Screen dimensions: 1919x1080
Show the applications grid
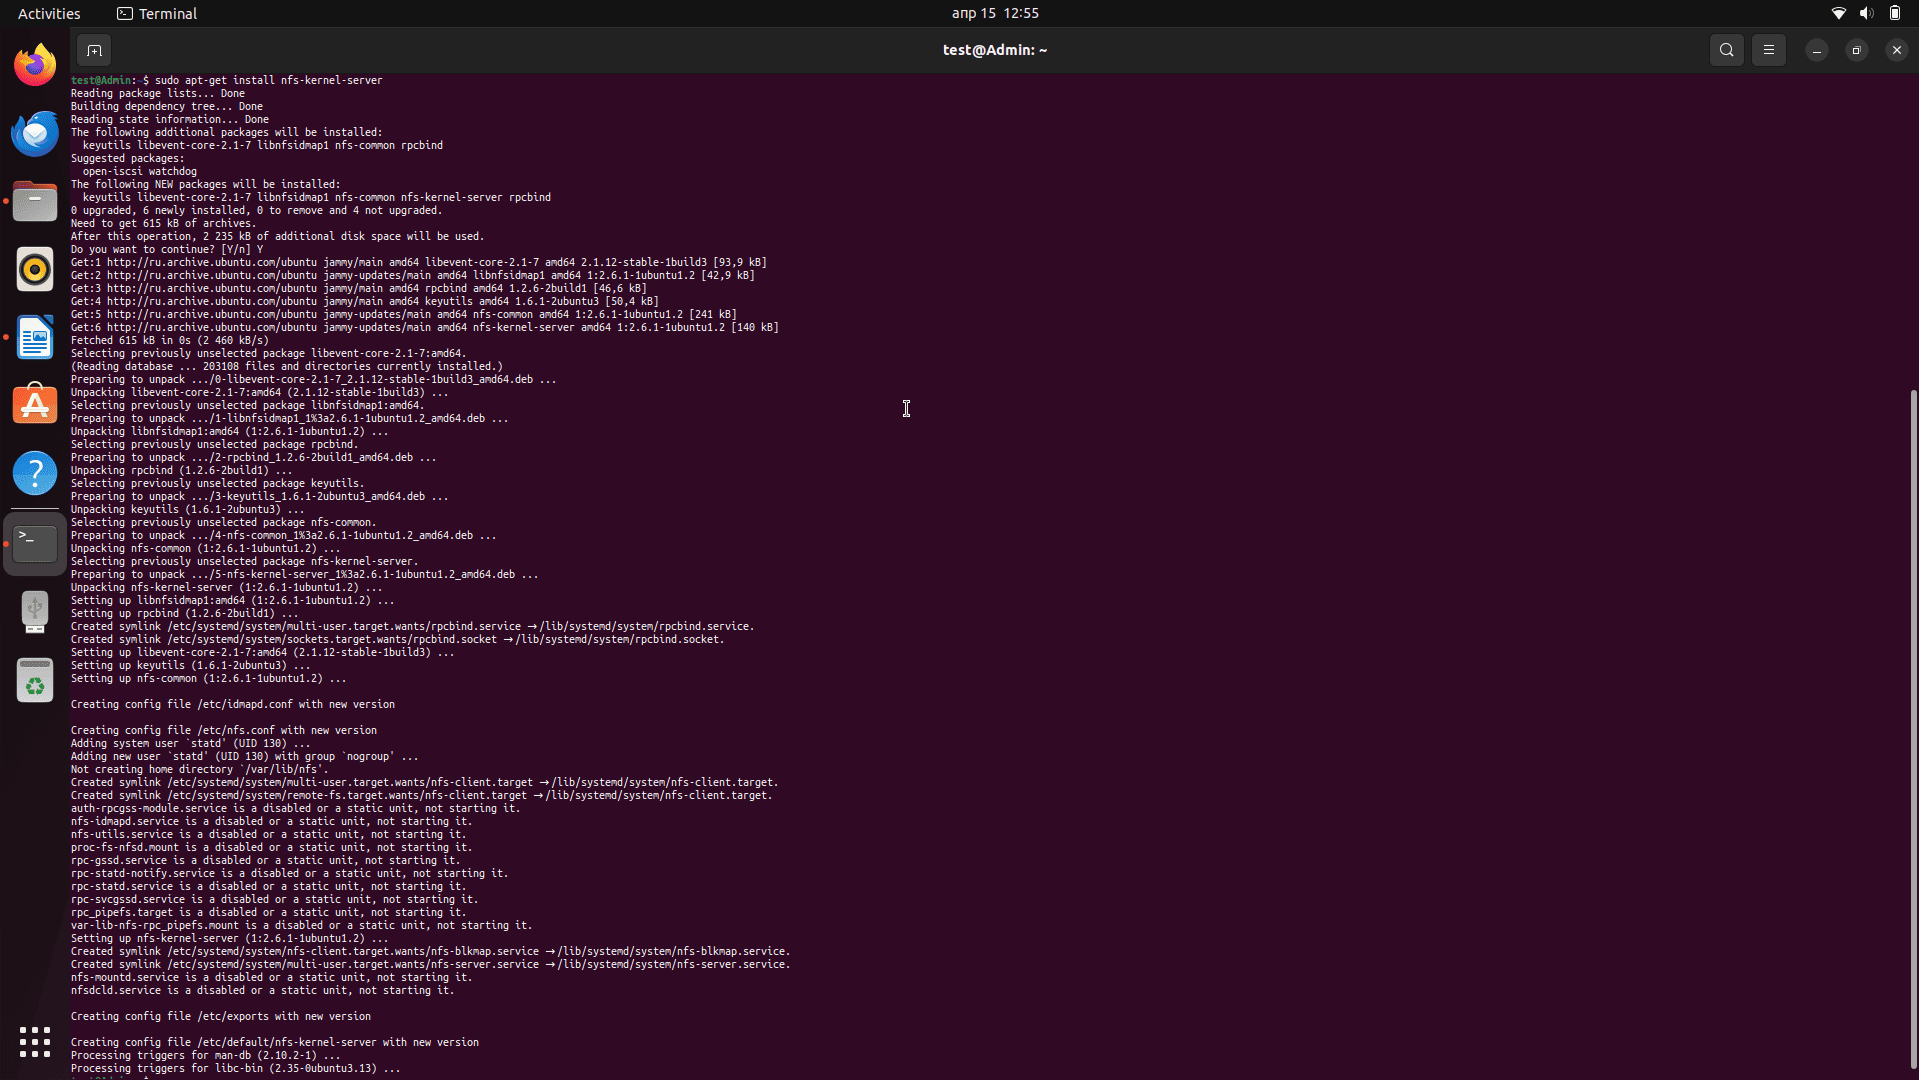(35, 1042)
